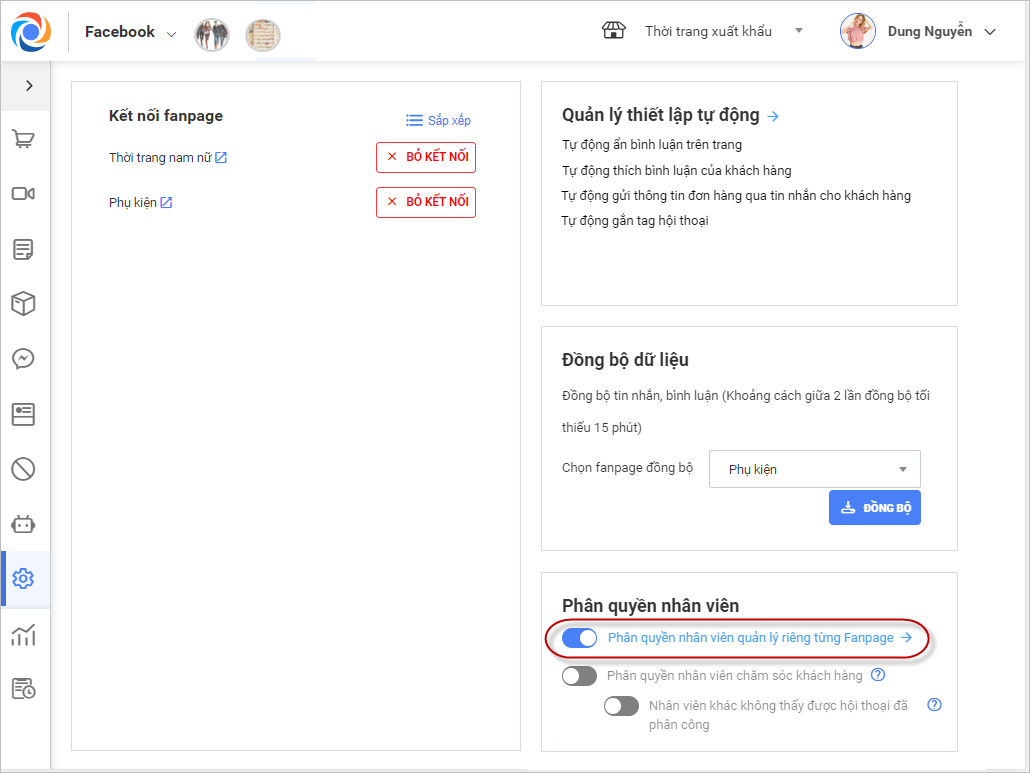
Task: Expand the collapsed sidebar with the arrow
Action: 29,86
